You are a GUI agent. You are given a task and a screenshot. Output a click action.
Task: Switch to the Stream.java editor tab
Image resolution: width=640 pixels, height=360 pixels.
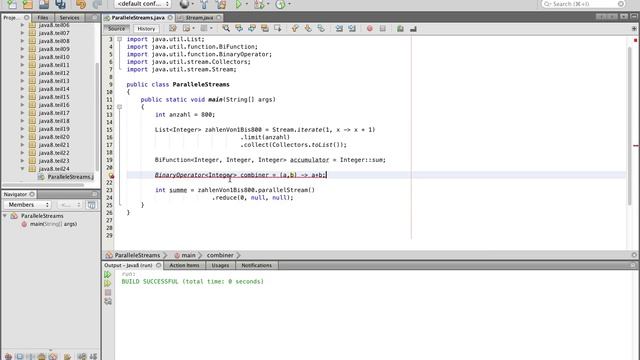point(199,18)
